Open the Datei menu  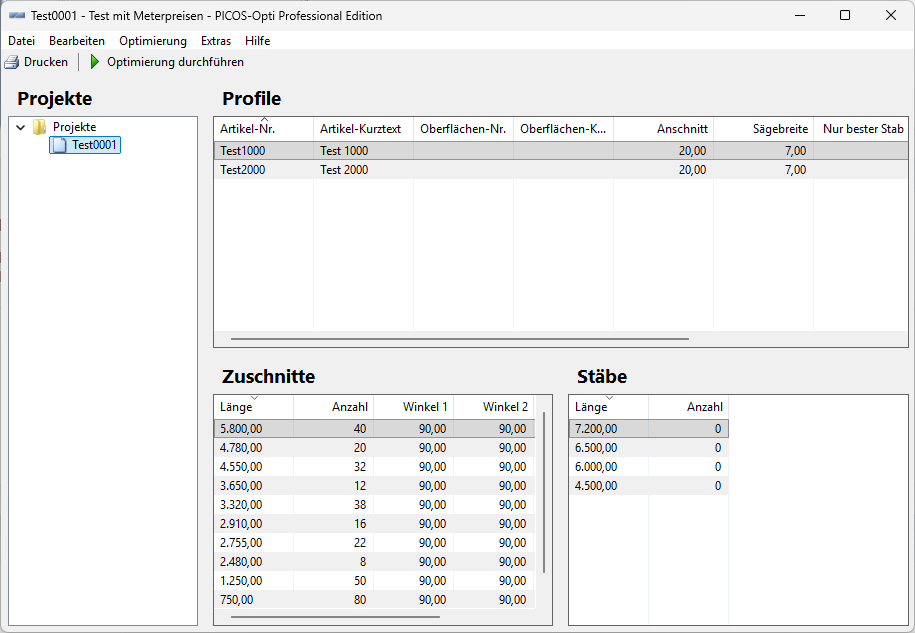(21, 41)
